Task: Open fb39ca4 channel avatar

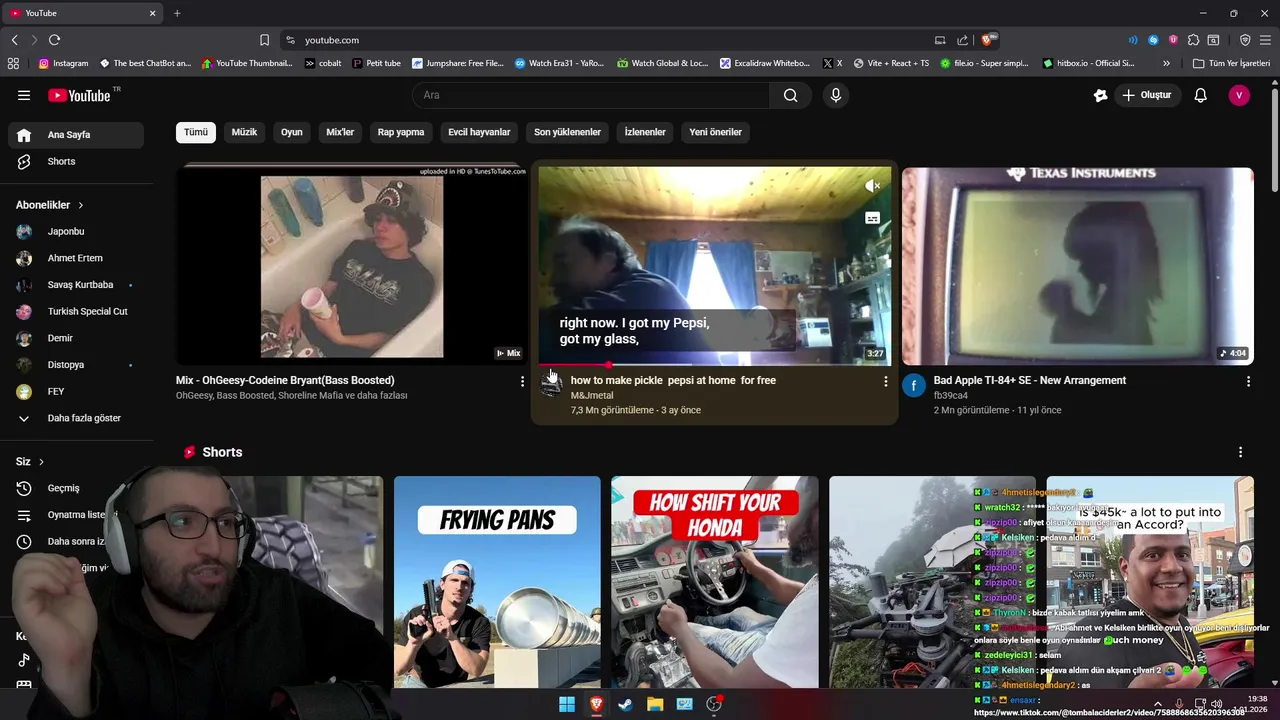Action: coord(914,386)
